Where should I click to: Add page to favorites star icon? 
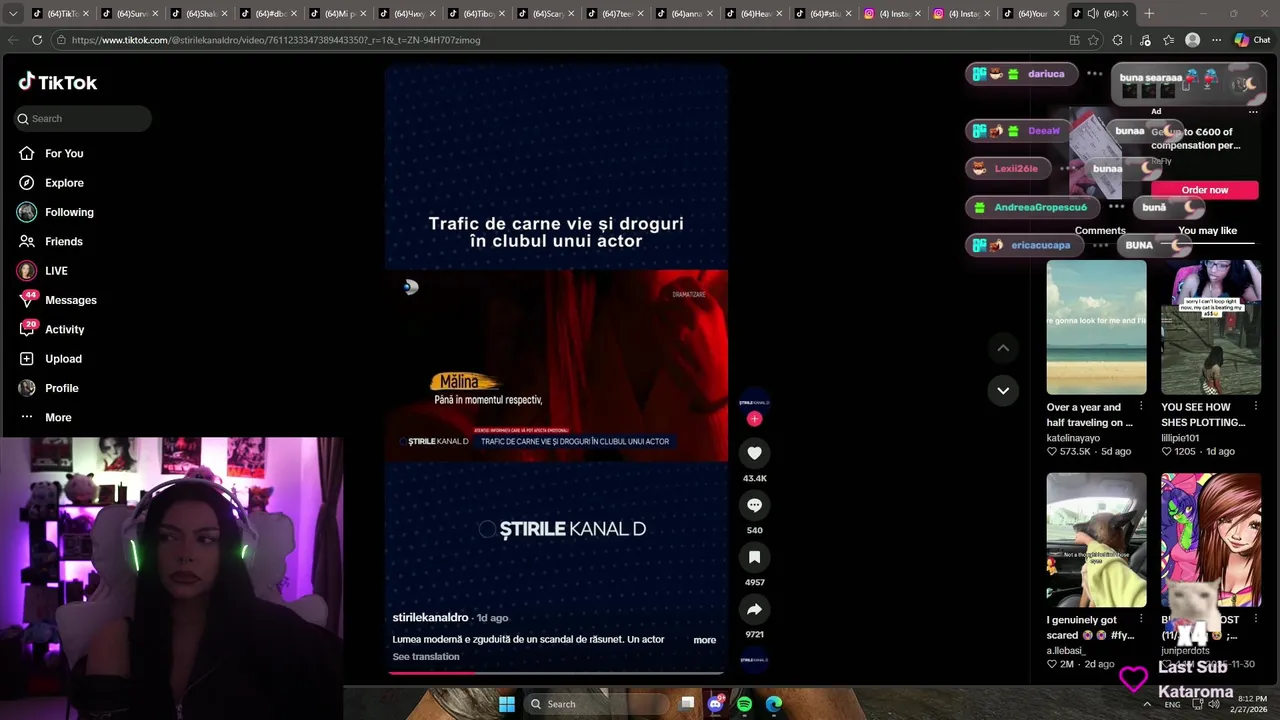tap(1093, 40)
